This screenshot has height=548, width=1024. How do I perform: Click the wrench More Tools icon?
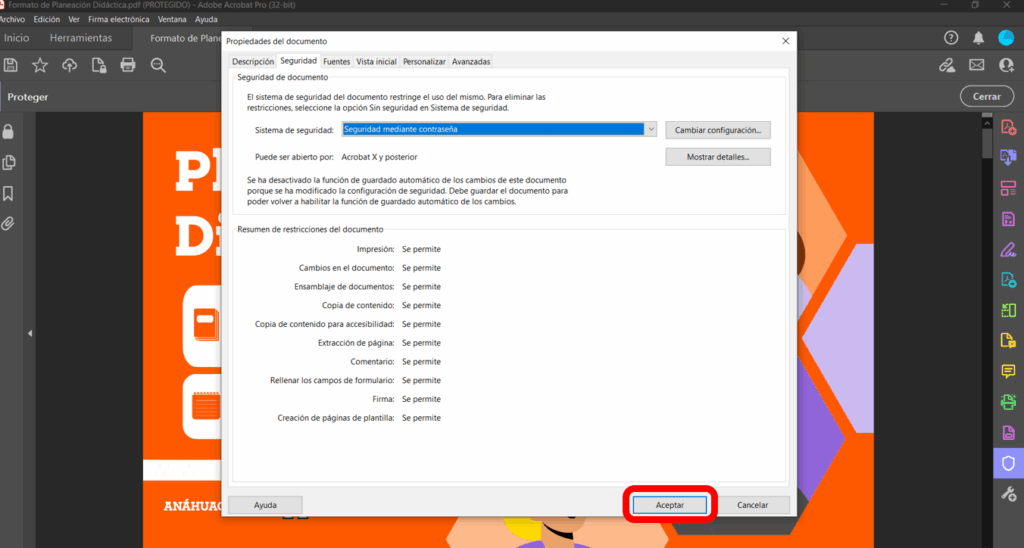[1008, 494]
